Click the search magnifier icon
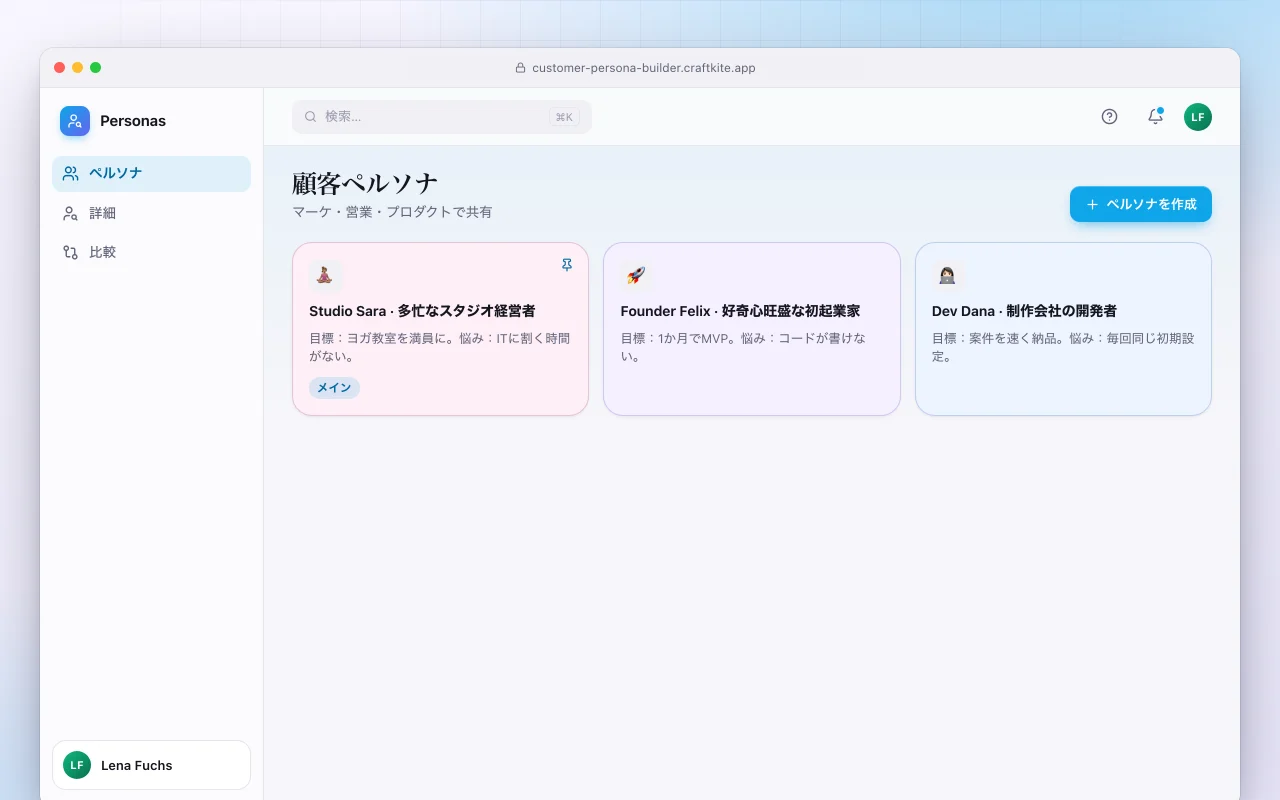This screenshot has width=1280, height=800. point(310,117)
